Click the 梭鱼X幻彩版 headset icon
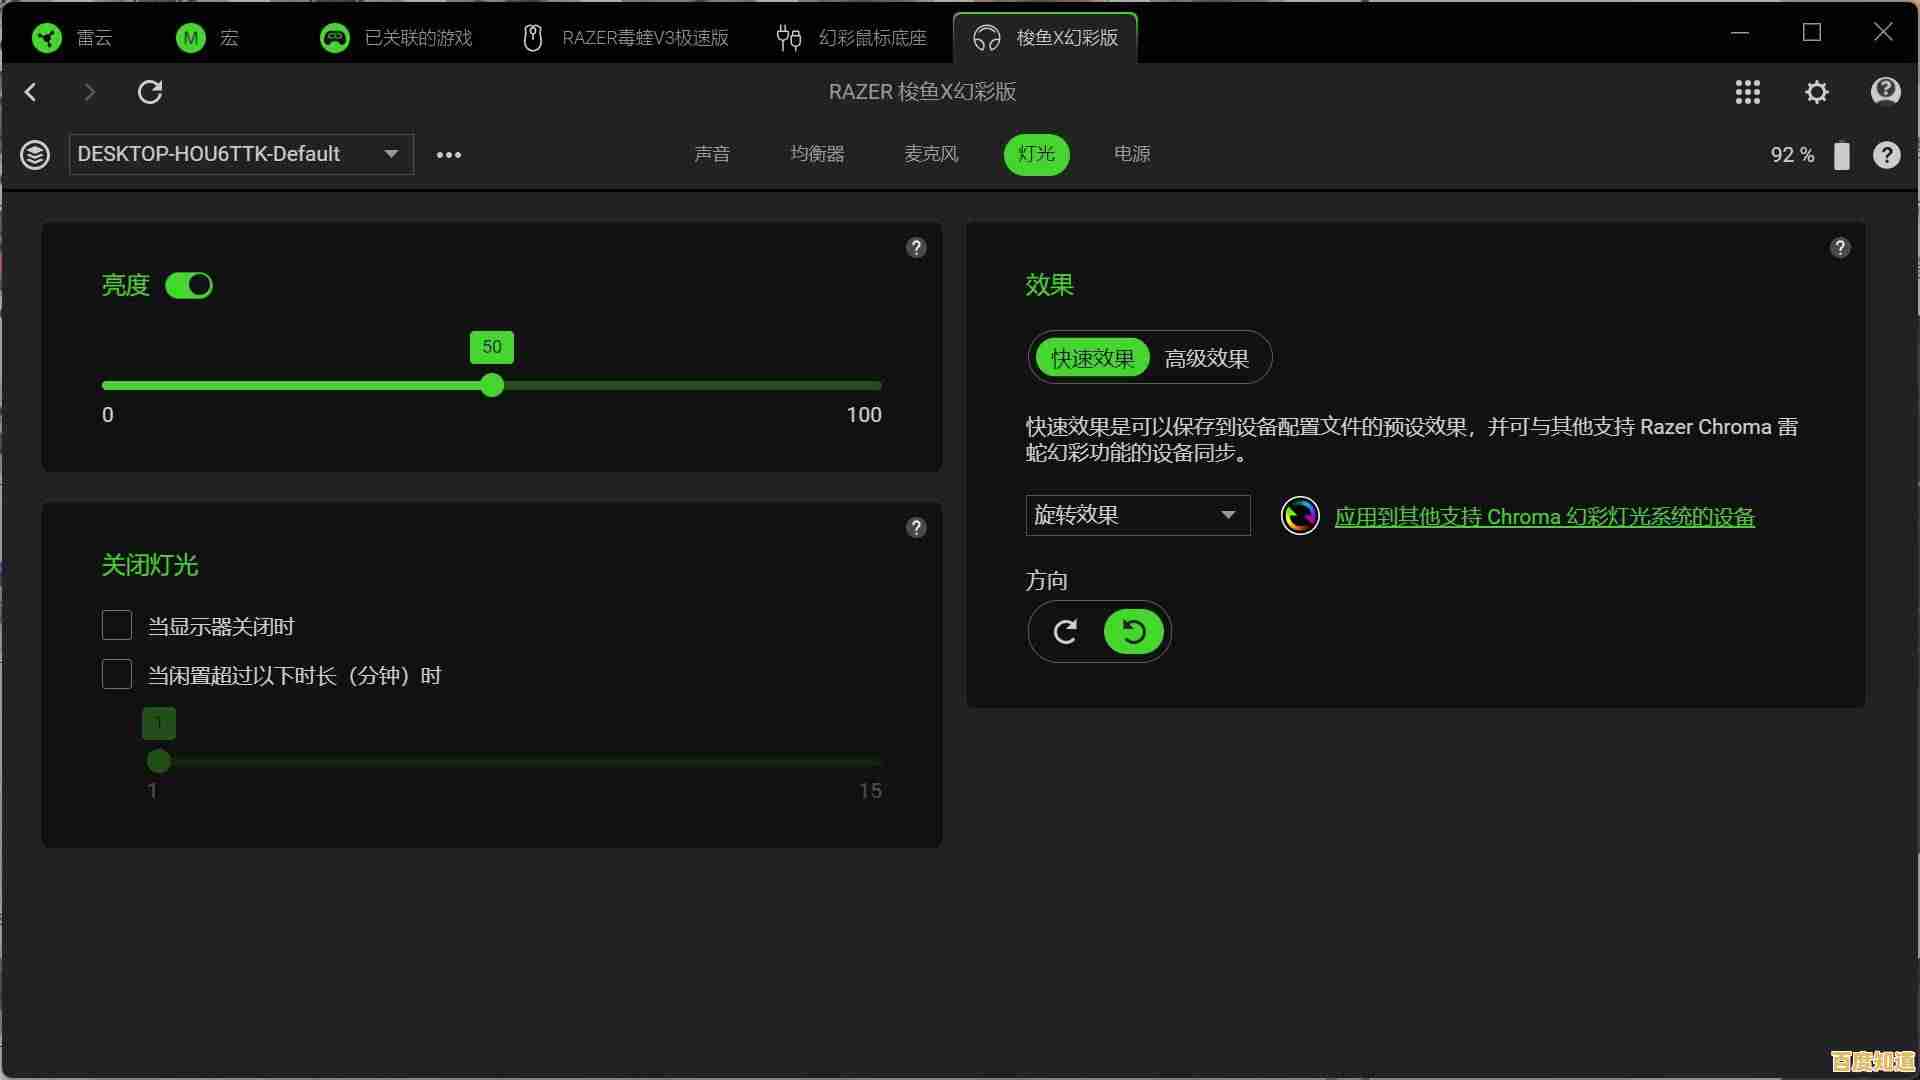The height and width of the screenshot is (1080, 1920). tap(986, 38)
